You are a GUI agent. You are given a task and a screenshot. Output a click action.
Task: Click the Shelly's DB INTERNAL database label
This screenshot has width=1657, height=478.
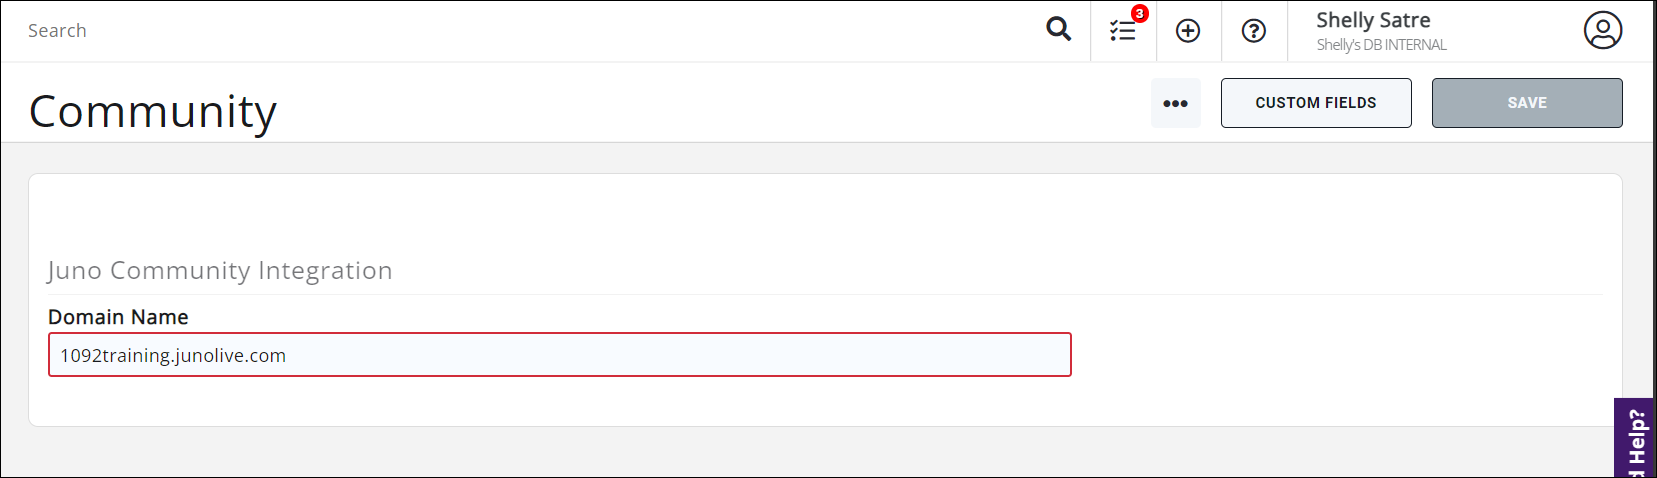tap(1381, 45)
